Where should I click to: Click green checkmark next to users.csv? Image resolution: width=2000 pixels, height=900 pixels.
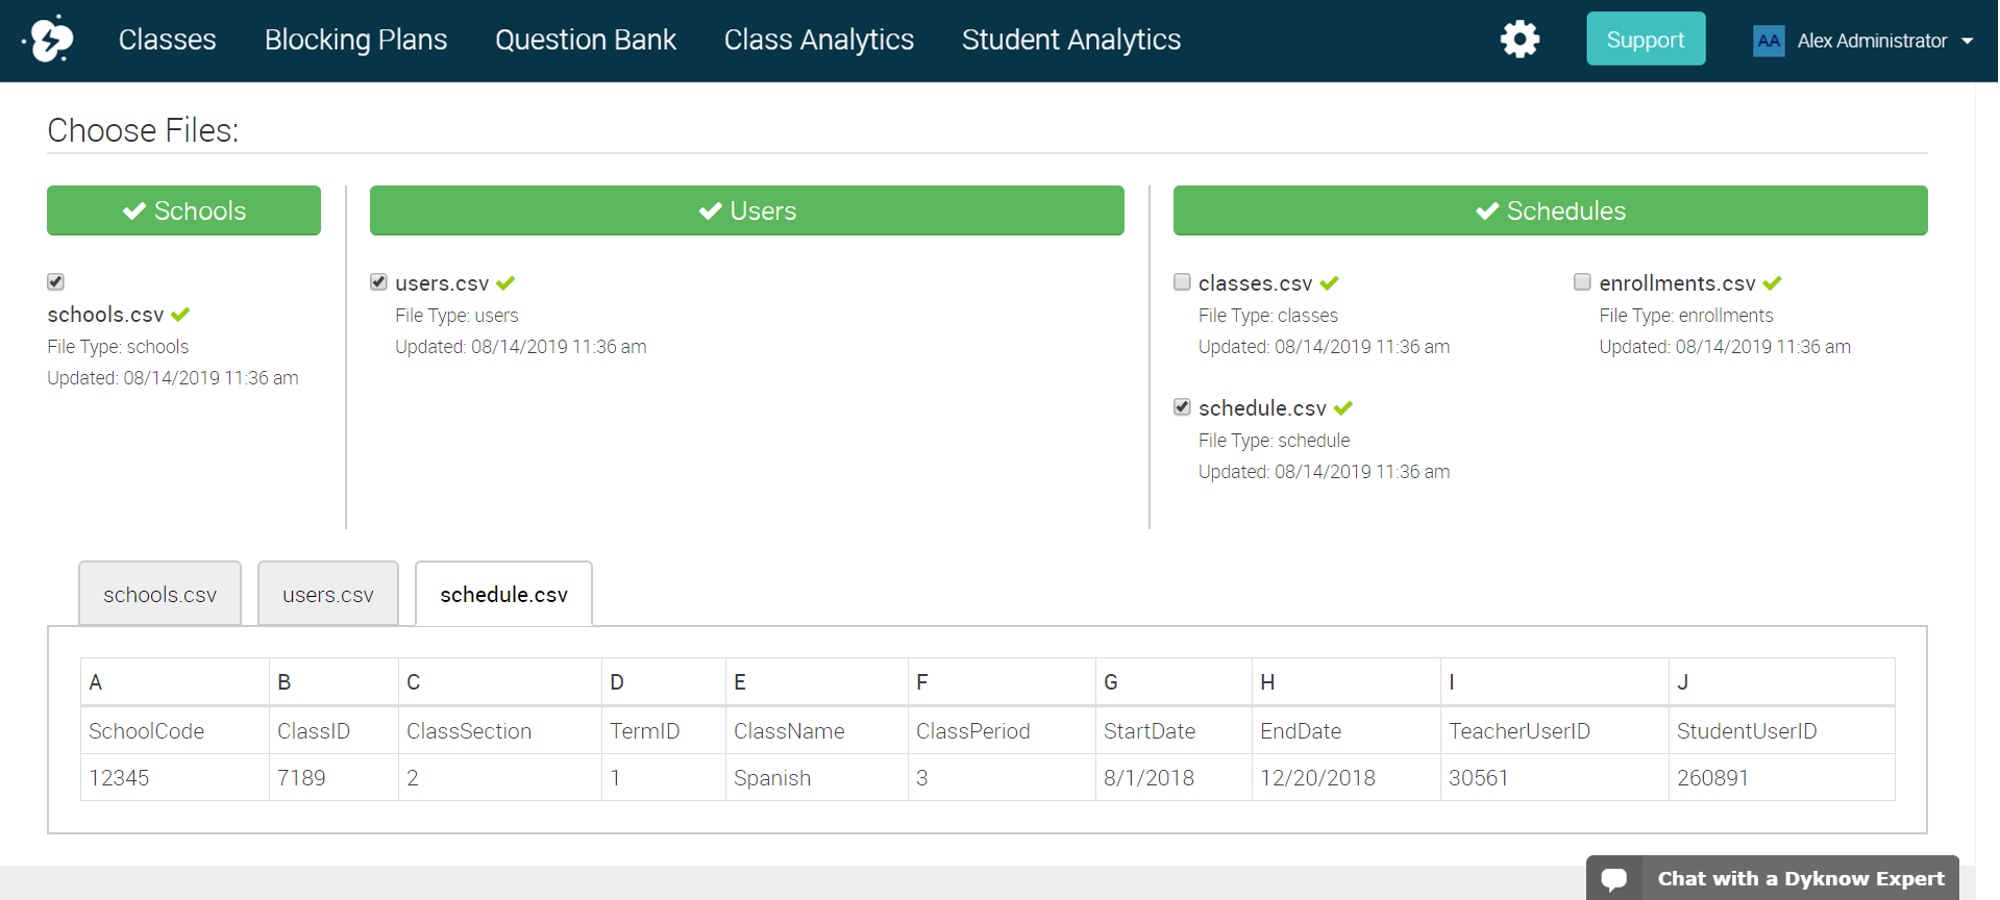click(506, 283)
